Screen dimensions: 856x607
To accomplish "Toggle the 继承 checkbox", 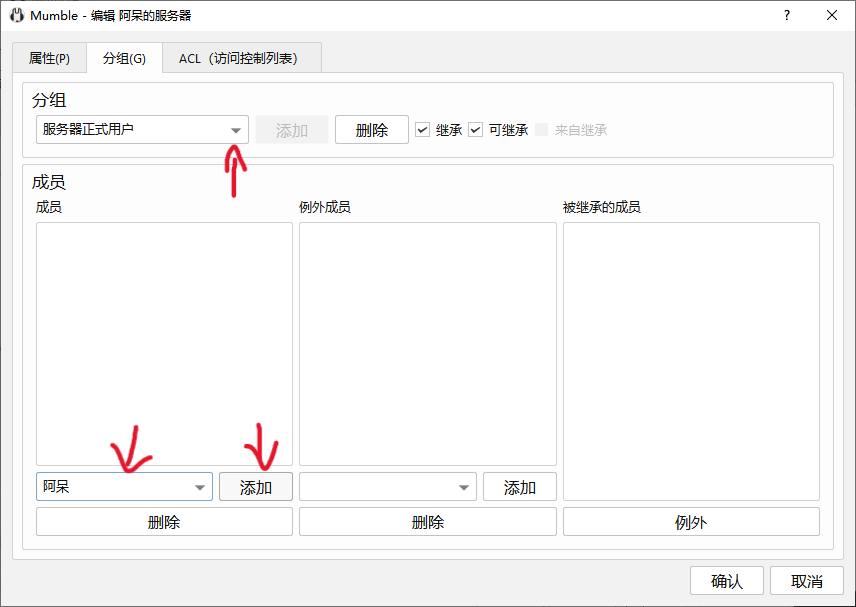I will (x=423, y=130).
